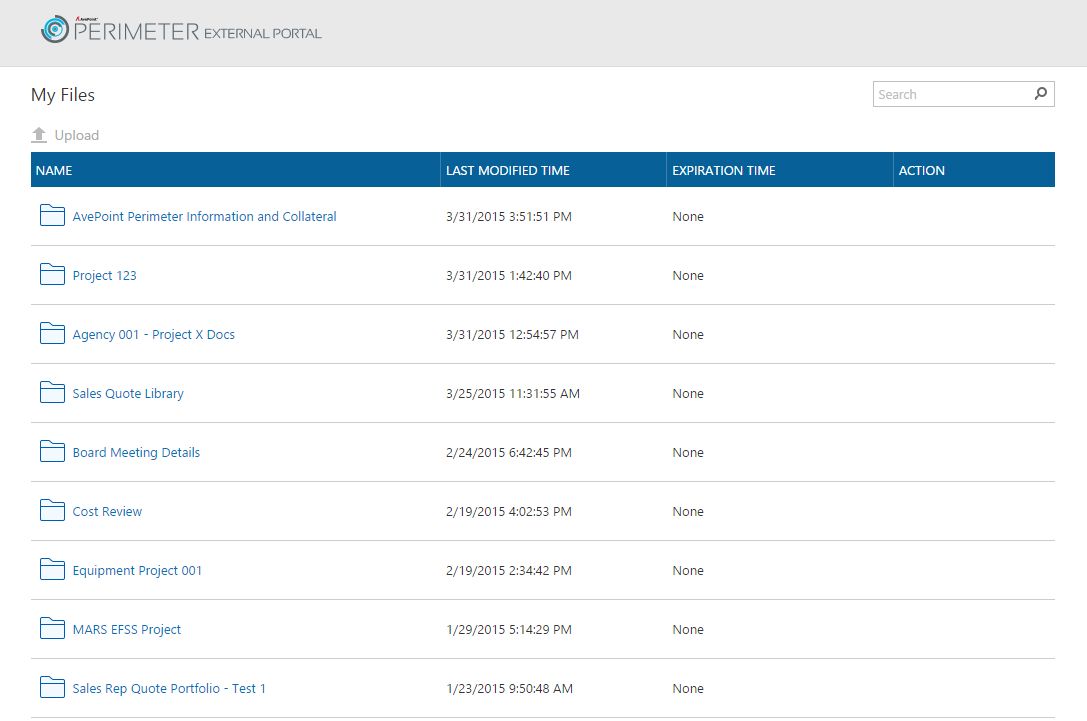This screenshot has height=721, width=1087.
Task: Sort by Last Modified Time column header
Action: click(508, 171)
